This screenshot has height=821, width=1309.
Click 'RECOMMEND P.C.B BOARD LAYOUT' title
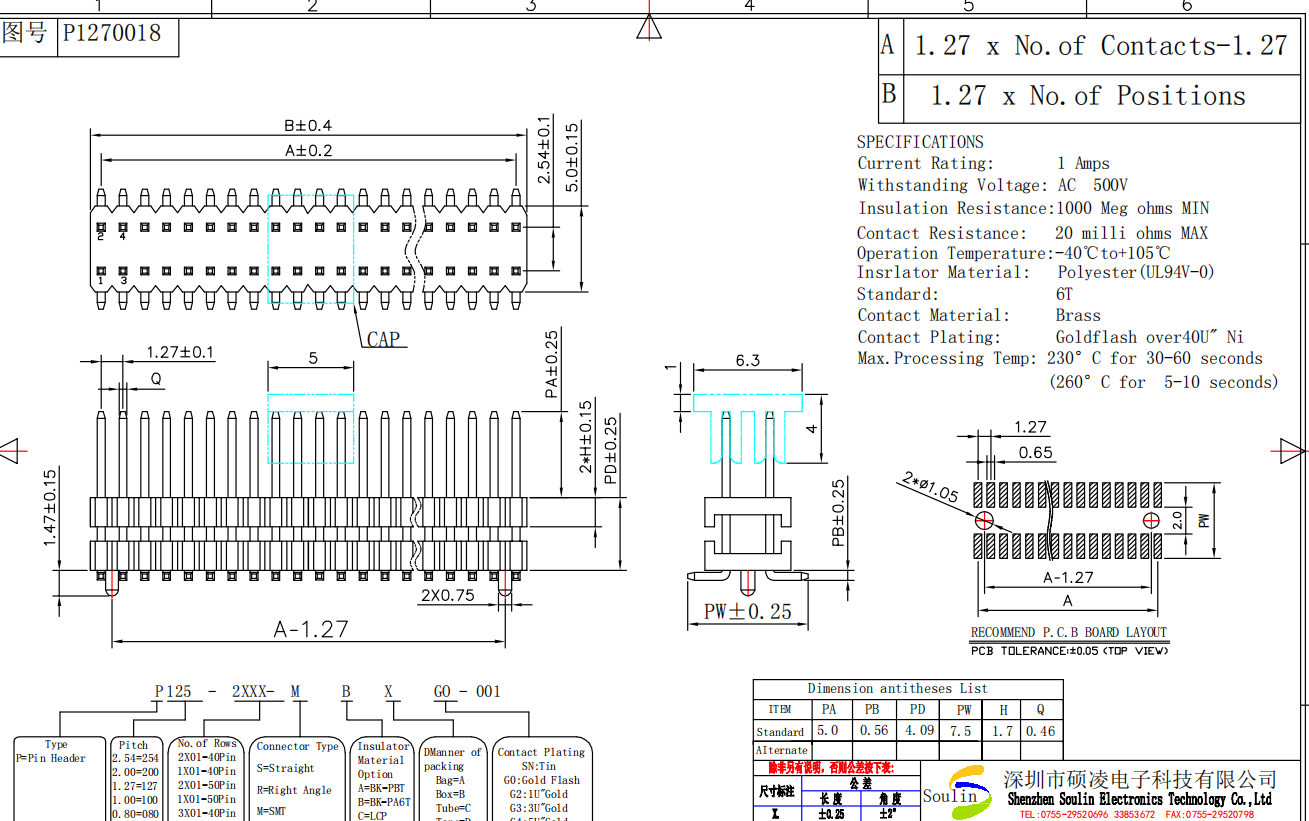(x=1069, y=633)
